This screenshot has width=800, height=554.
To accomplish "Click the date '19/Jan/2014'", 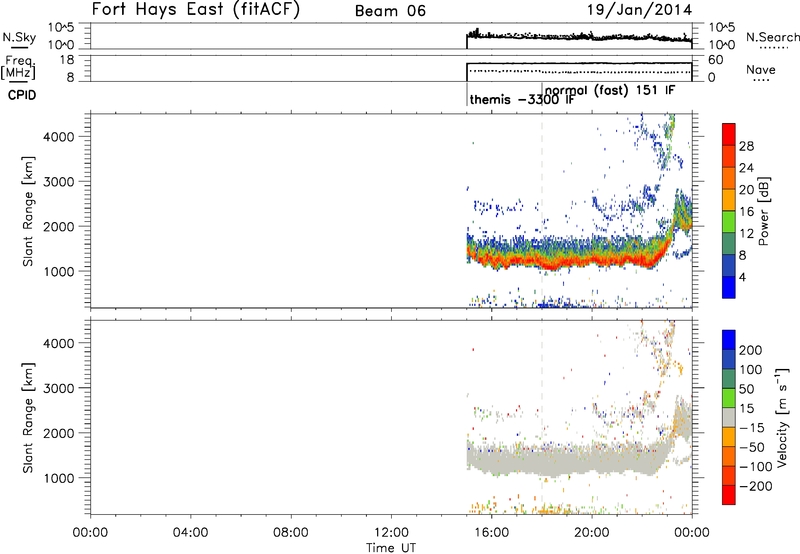I will [640, 9].
